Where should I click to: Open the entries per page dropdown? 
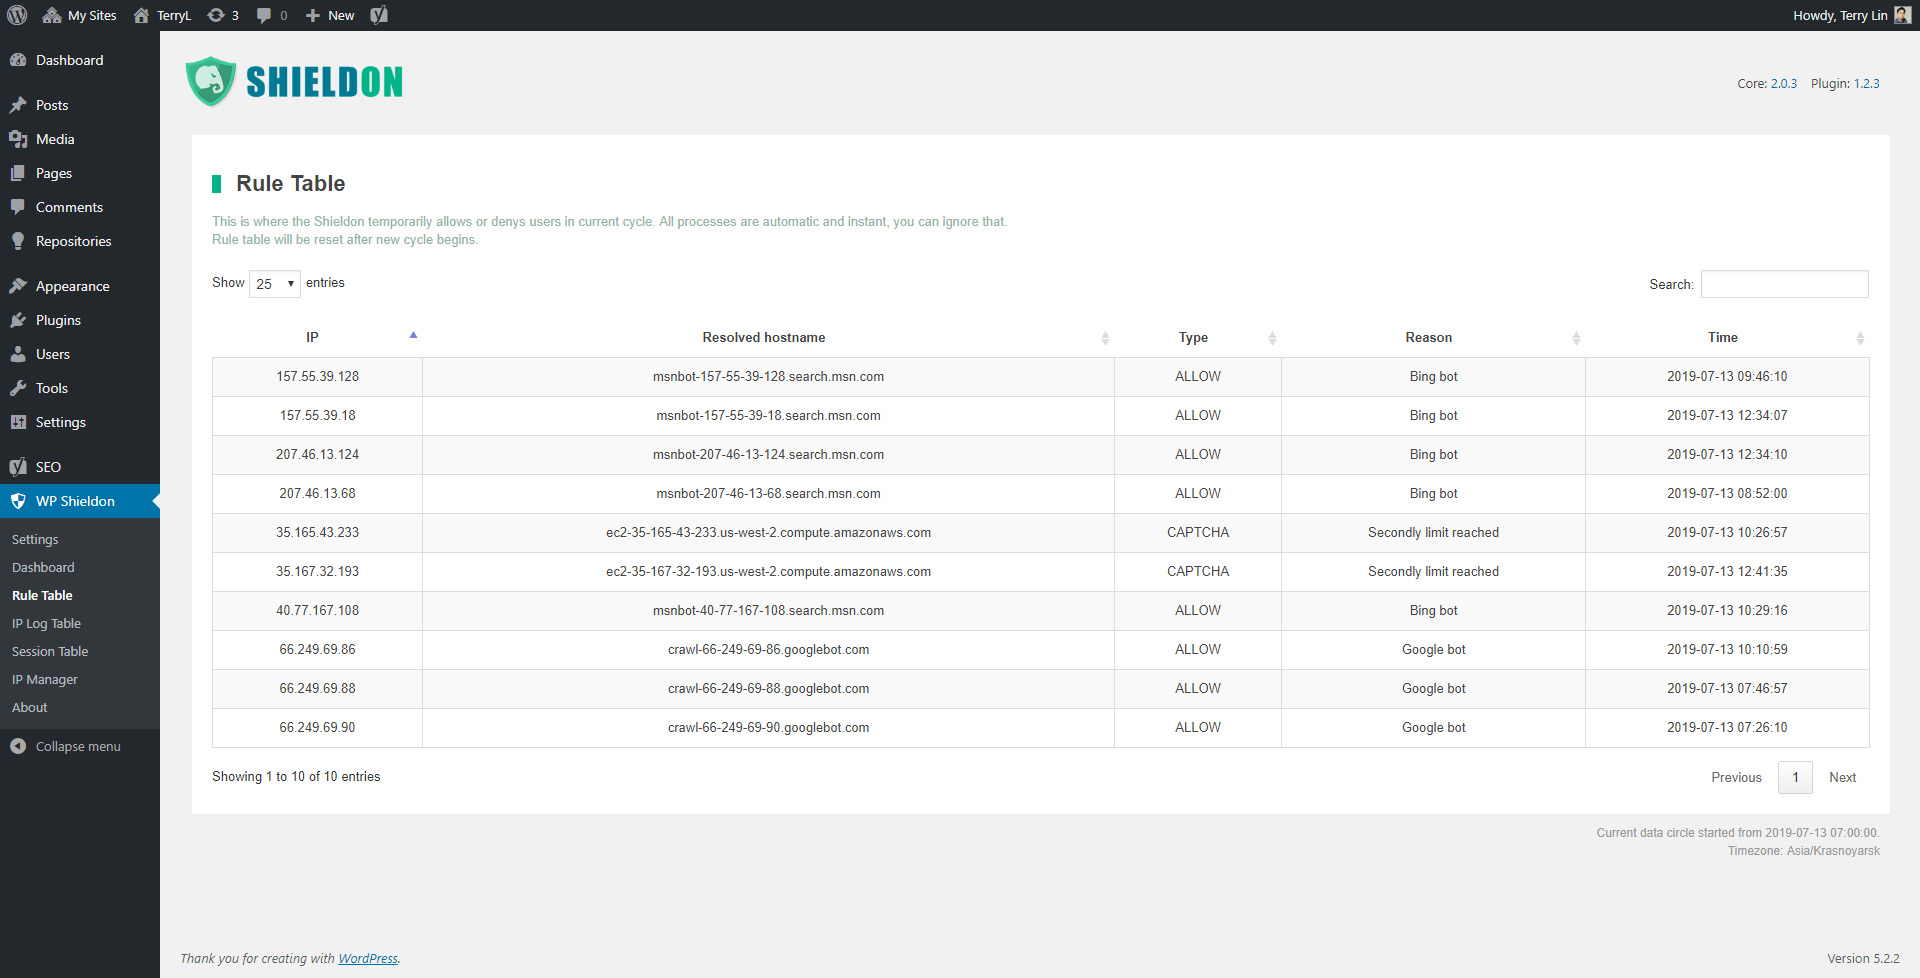(x=275, y=284)
